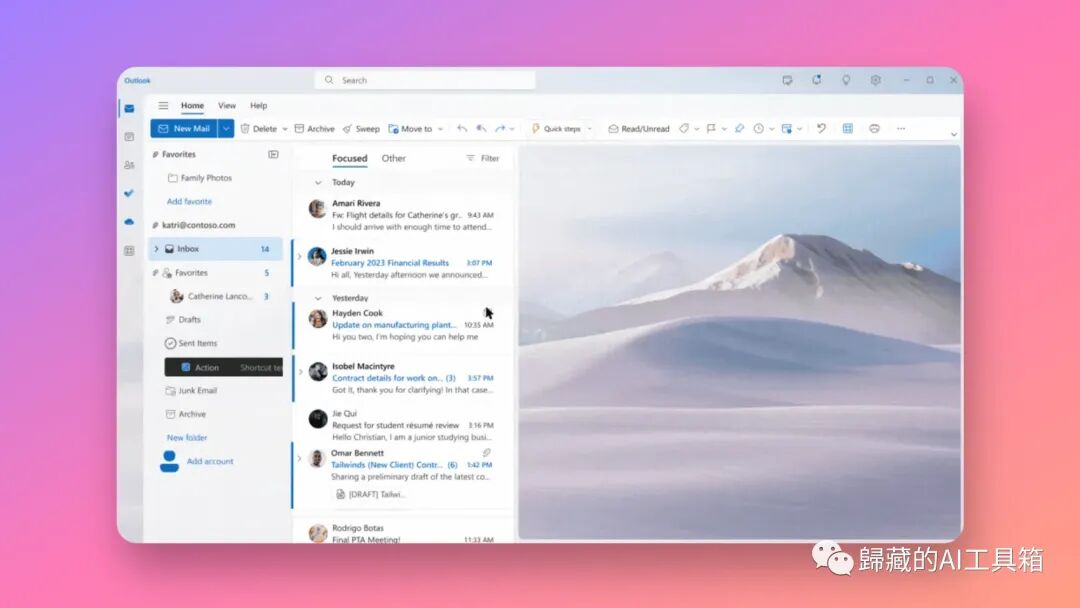
Task: Click the Forward arrow icon in the toolbar
Action: pyautogui.click(x=500, y=129)
